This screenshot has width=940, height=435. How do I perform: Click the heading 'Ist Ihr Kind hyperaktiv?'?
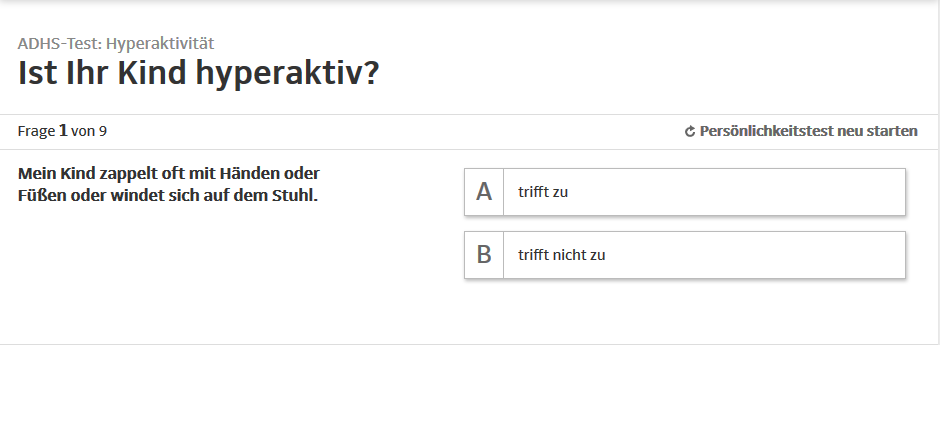198,73
